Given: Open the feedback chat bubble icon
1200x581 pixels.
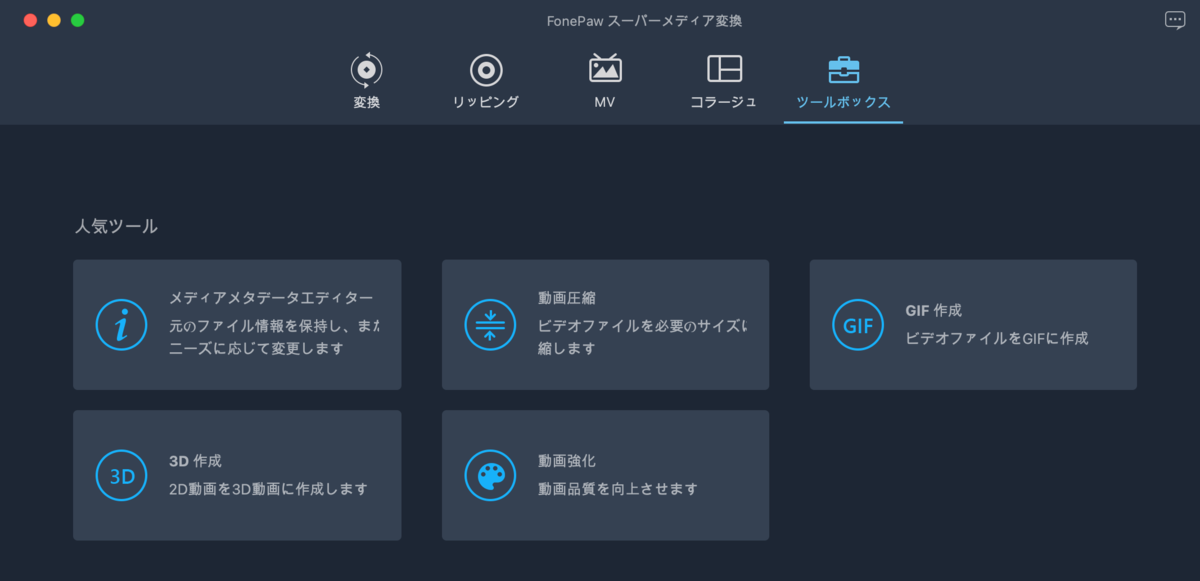Looking at the screenshot, I should [1175, 20].
